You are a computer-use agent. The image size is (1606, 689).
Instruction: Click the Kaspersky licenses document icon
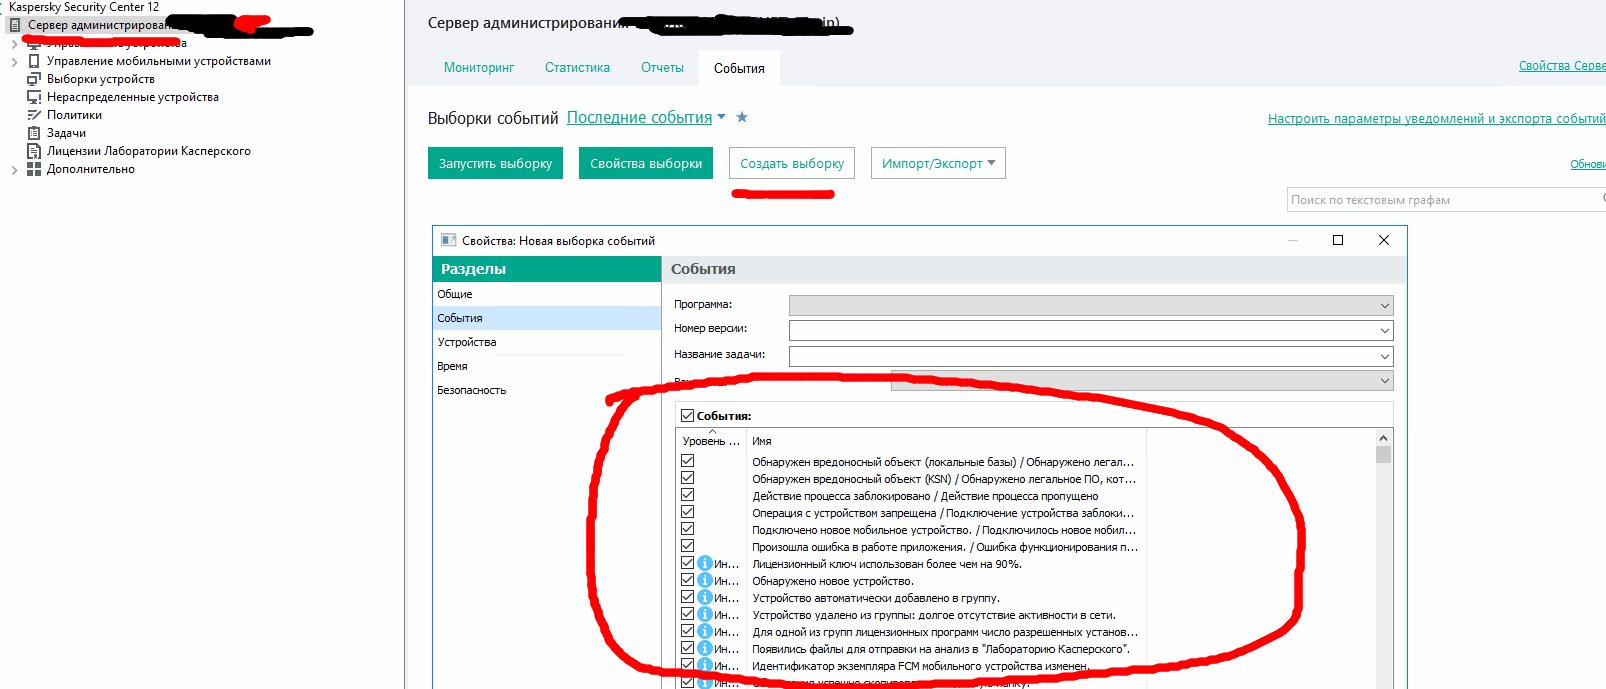pos(34,151)
